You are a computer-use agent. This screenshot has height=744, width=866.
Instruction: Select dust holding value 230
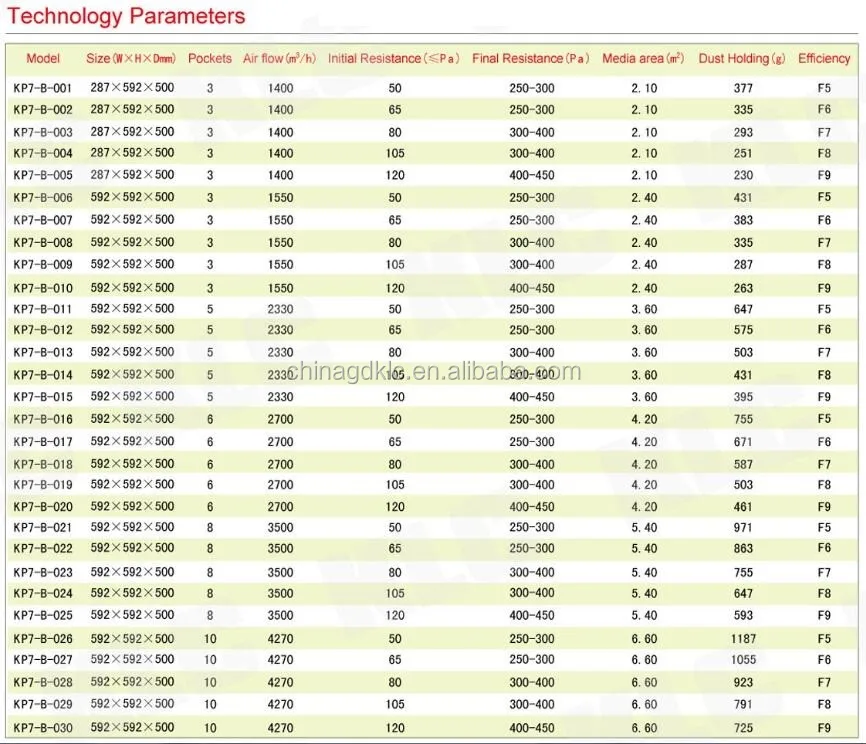pos(743,176)
